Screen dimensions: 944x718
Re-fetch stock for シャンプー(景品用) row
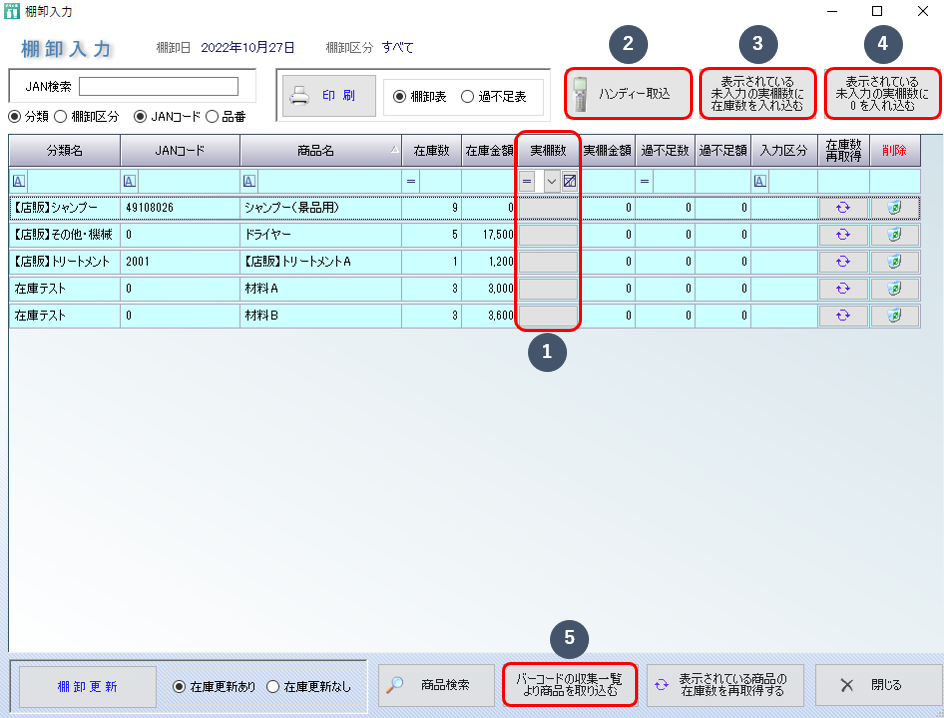tap(843, 208)
